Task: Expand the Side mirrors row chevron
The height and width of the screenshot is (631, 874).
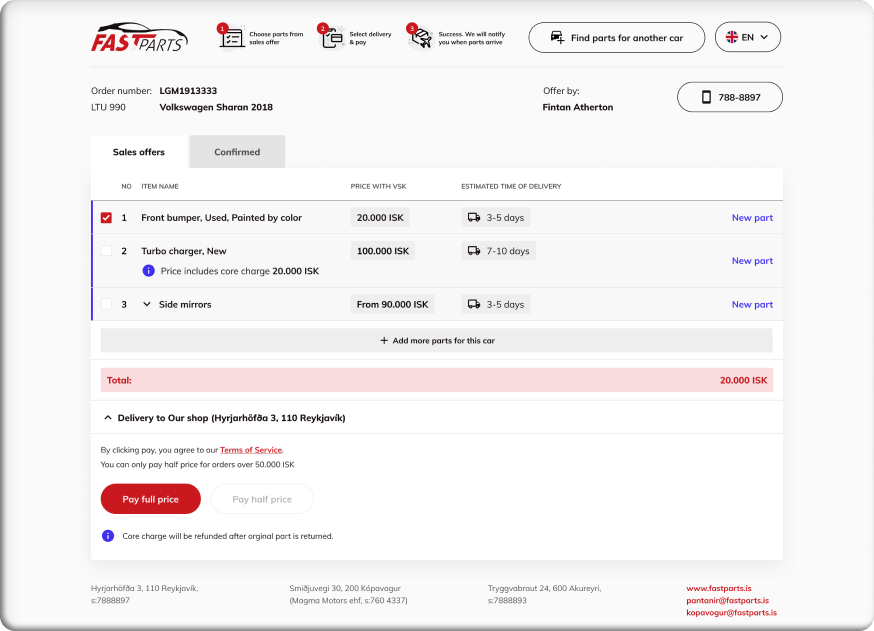Action: (x=147, y=304)
